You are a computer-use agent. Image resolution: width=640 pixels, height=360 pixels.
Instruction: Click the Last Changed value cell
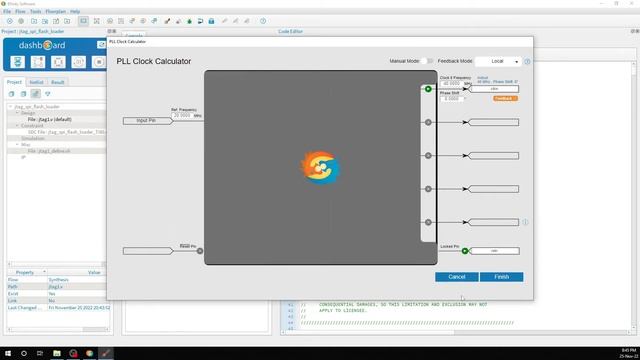(x=79, y=308)
